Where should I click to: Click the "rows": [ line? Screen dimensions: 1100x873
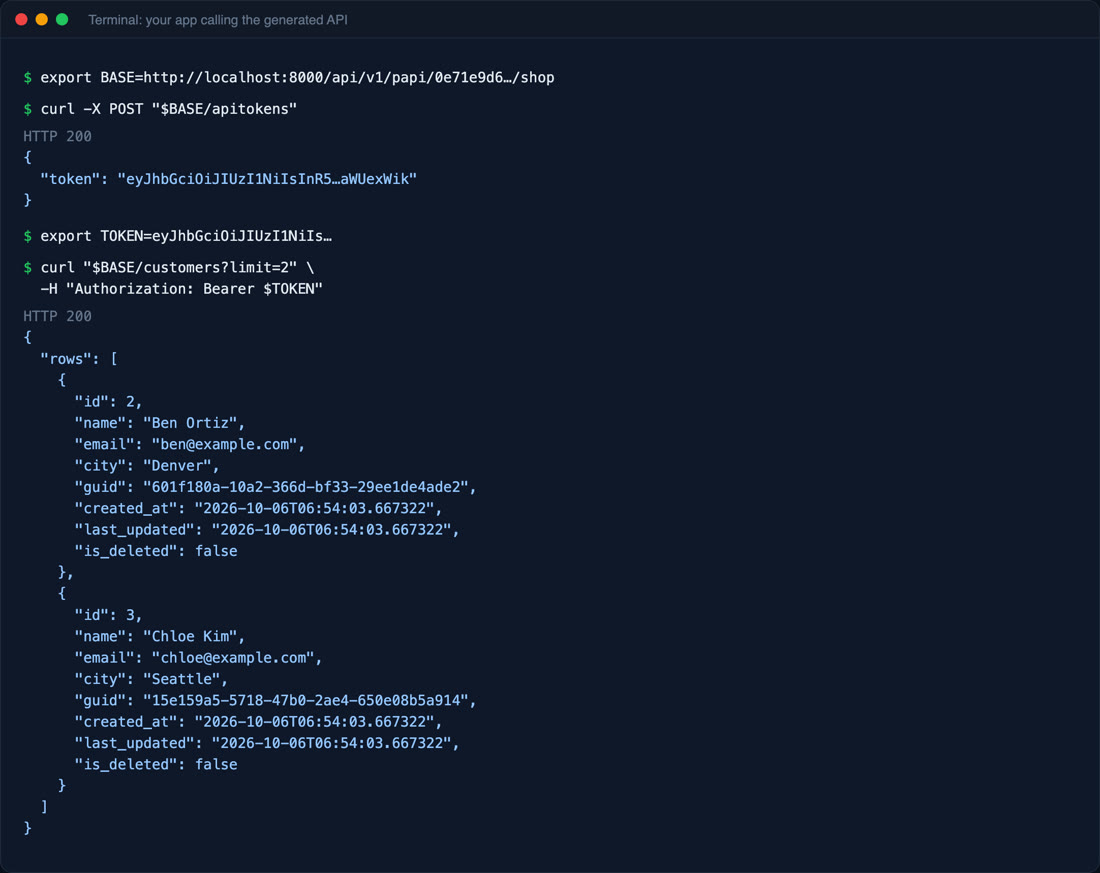click(x=79, y=359)
